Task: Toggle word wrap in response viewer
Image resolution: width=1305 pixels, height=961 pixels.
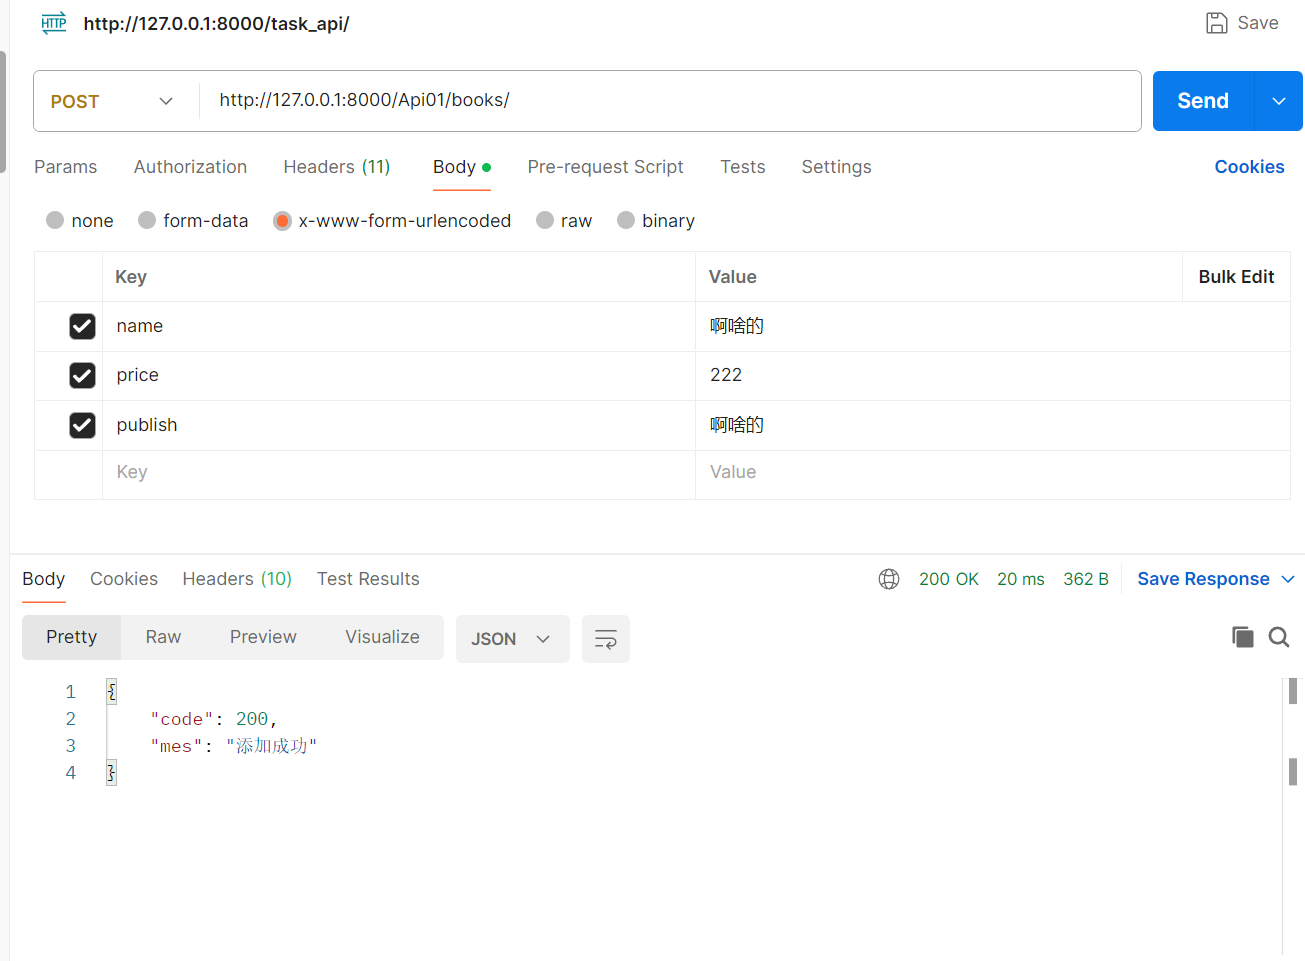Action: click(606, 639)
